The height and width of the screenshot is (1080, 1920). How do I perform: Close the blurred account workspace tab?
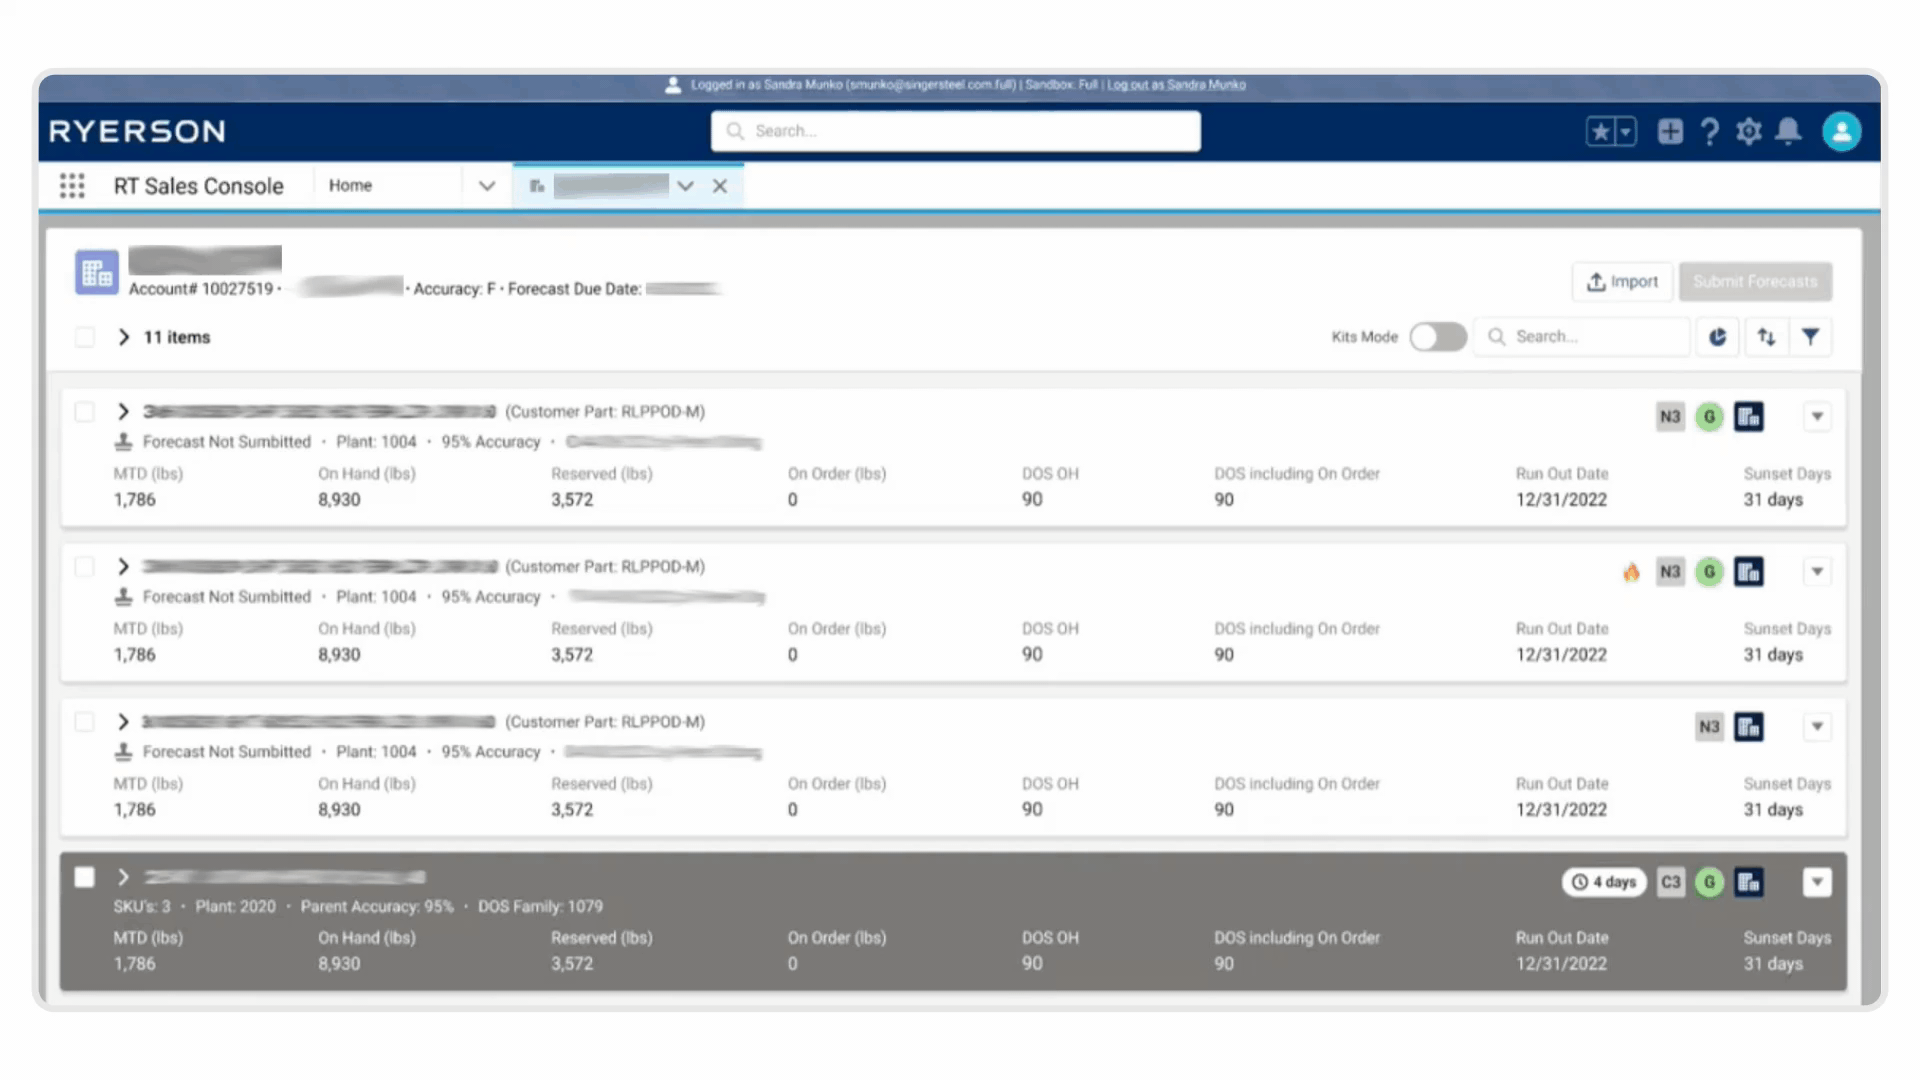coord(720,186)
